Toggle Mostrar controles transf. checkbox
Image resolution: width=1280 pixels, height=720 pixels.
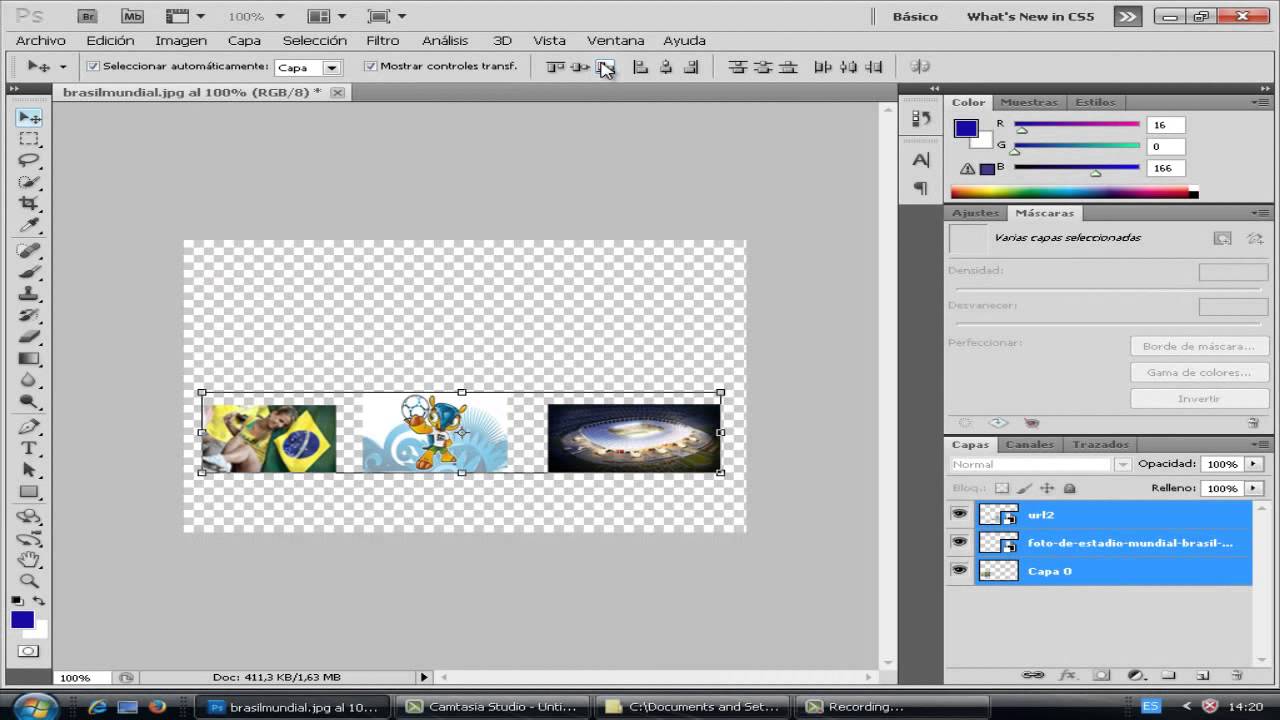tap(370, 66)
